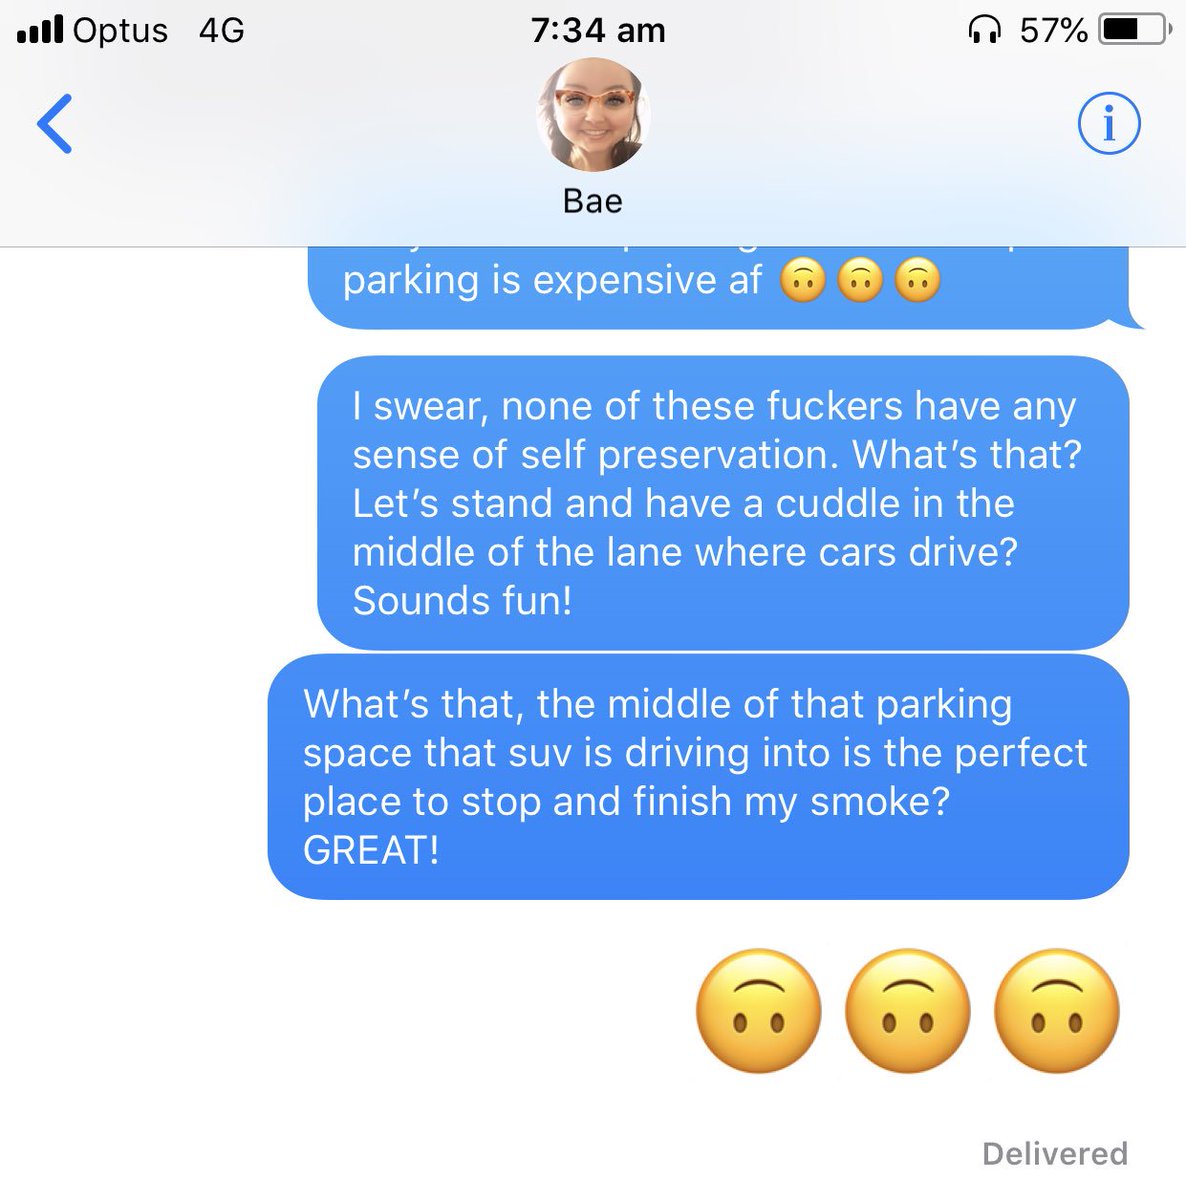1186x1200 pixels.
Task: Tap the first large upside-down face emoji
Action: tap(758, 1011)
